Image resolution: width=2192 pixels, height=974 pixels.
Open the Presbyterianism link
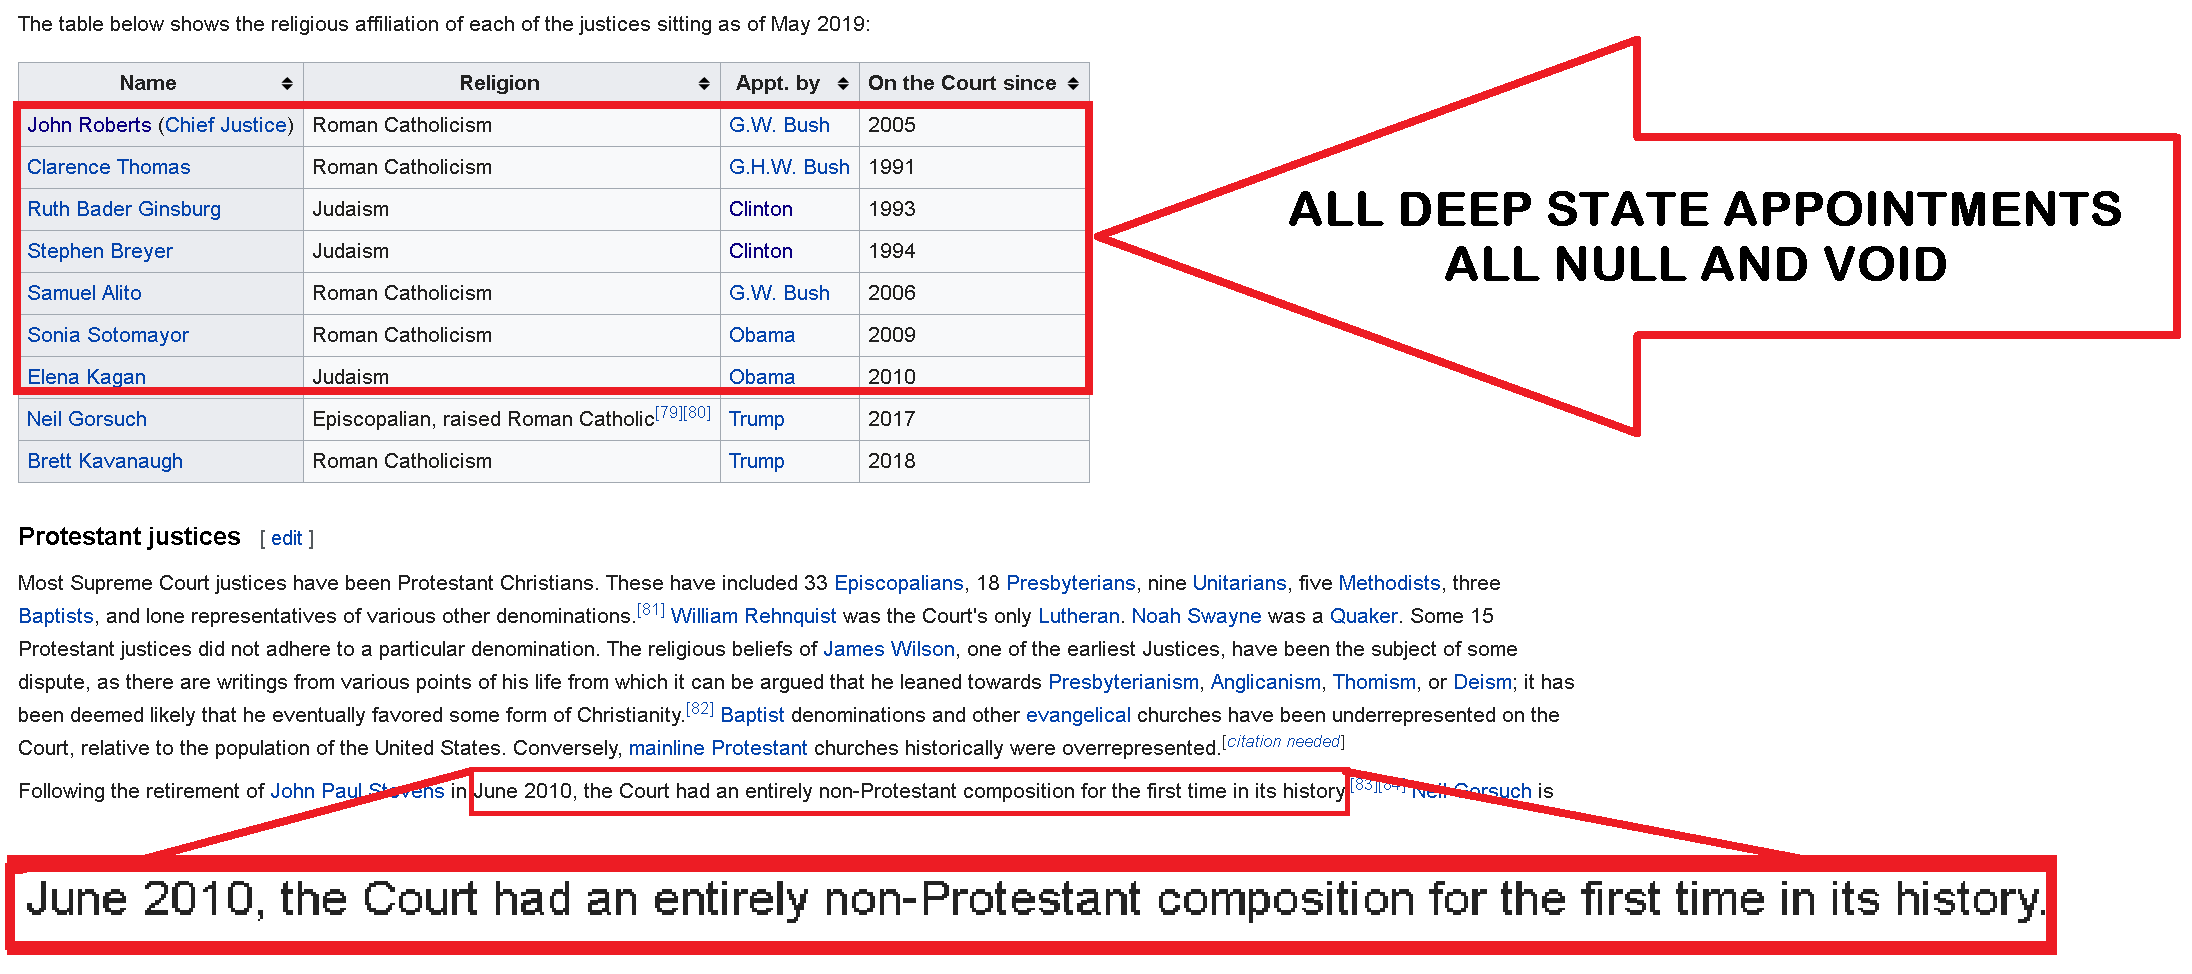(1123, 682)
